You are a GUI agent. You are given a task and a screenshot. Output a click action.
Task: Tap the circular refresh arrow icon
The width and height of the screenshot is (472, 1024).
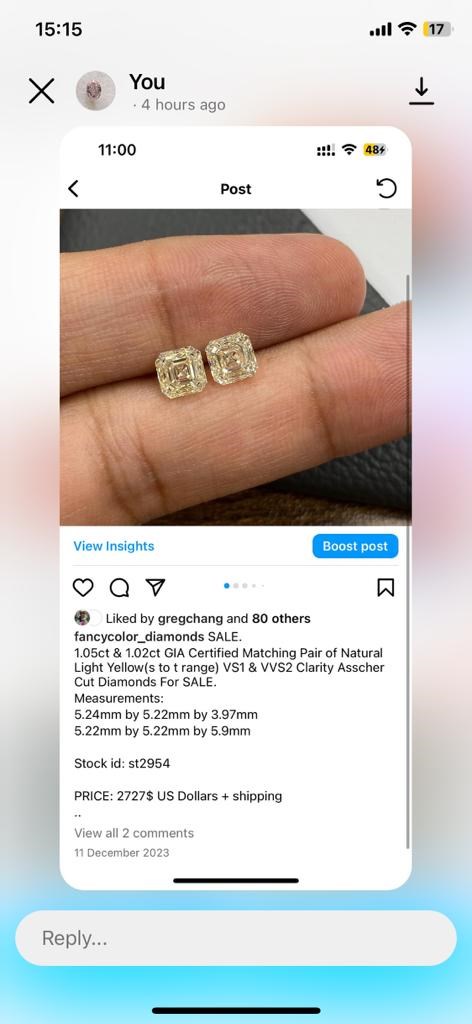[x=386, y=189]
